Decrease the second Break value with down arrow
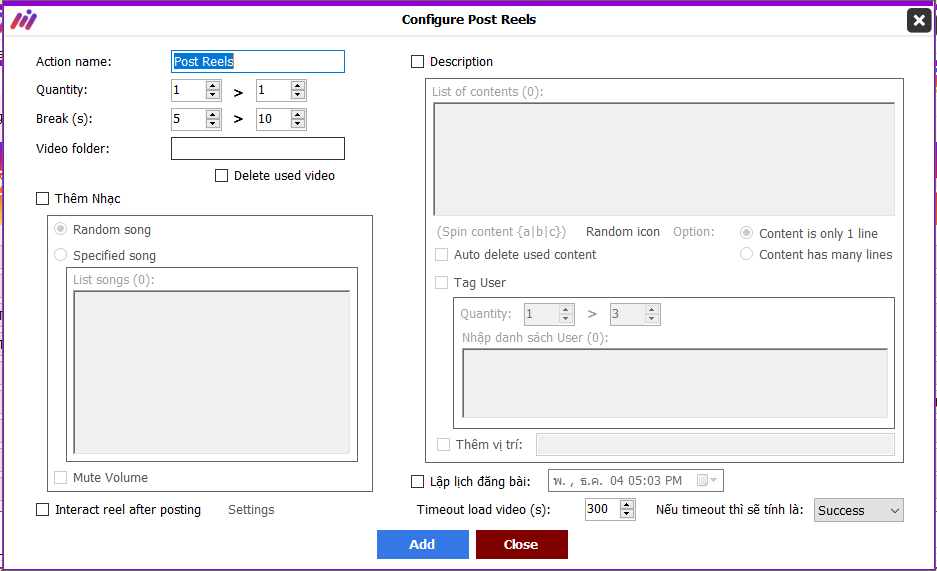 [298, 124]
